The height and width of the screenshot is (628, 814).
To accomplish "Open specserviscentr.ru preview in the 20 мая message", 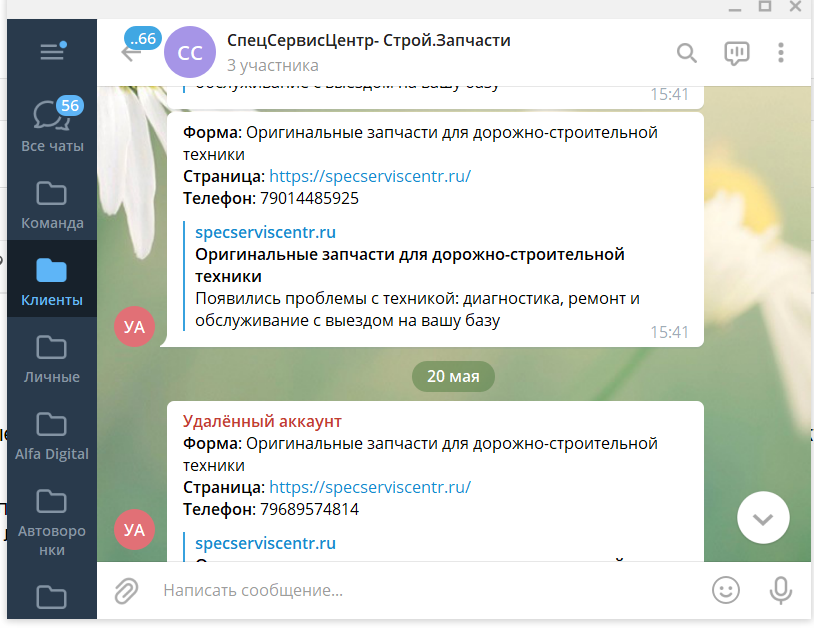I will pyautogui.click(x=265, y=543).
